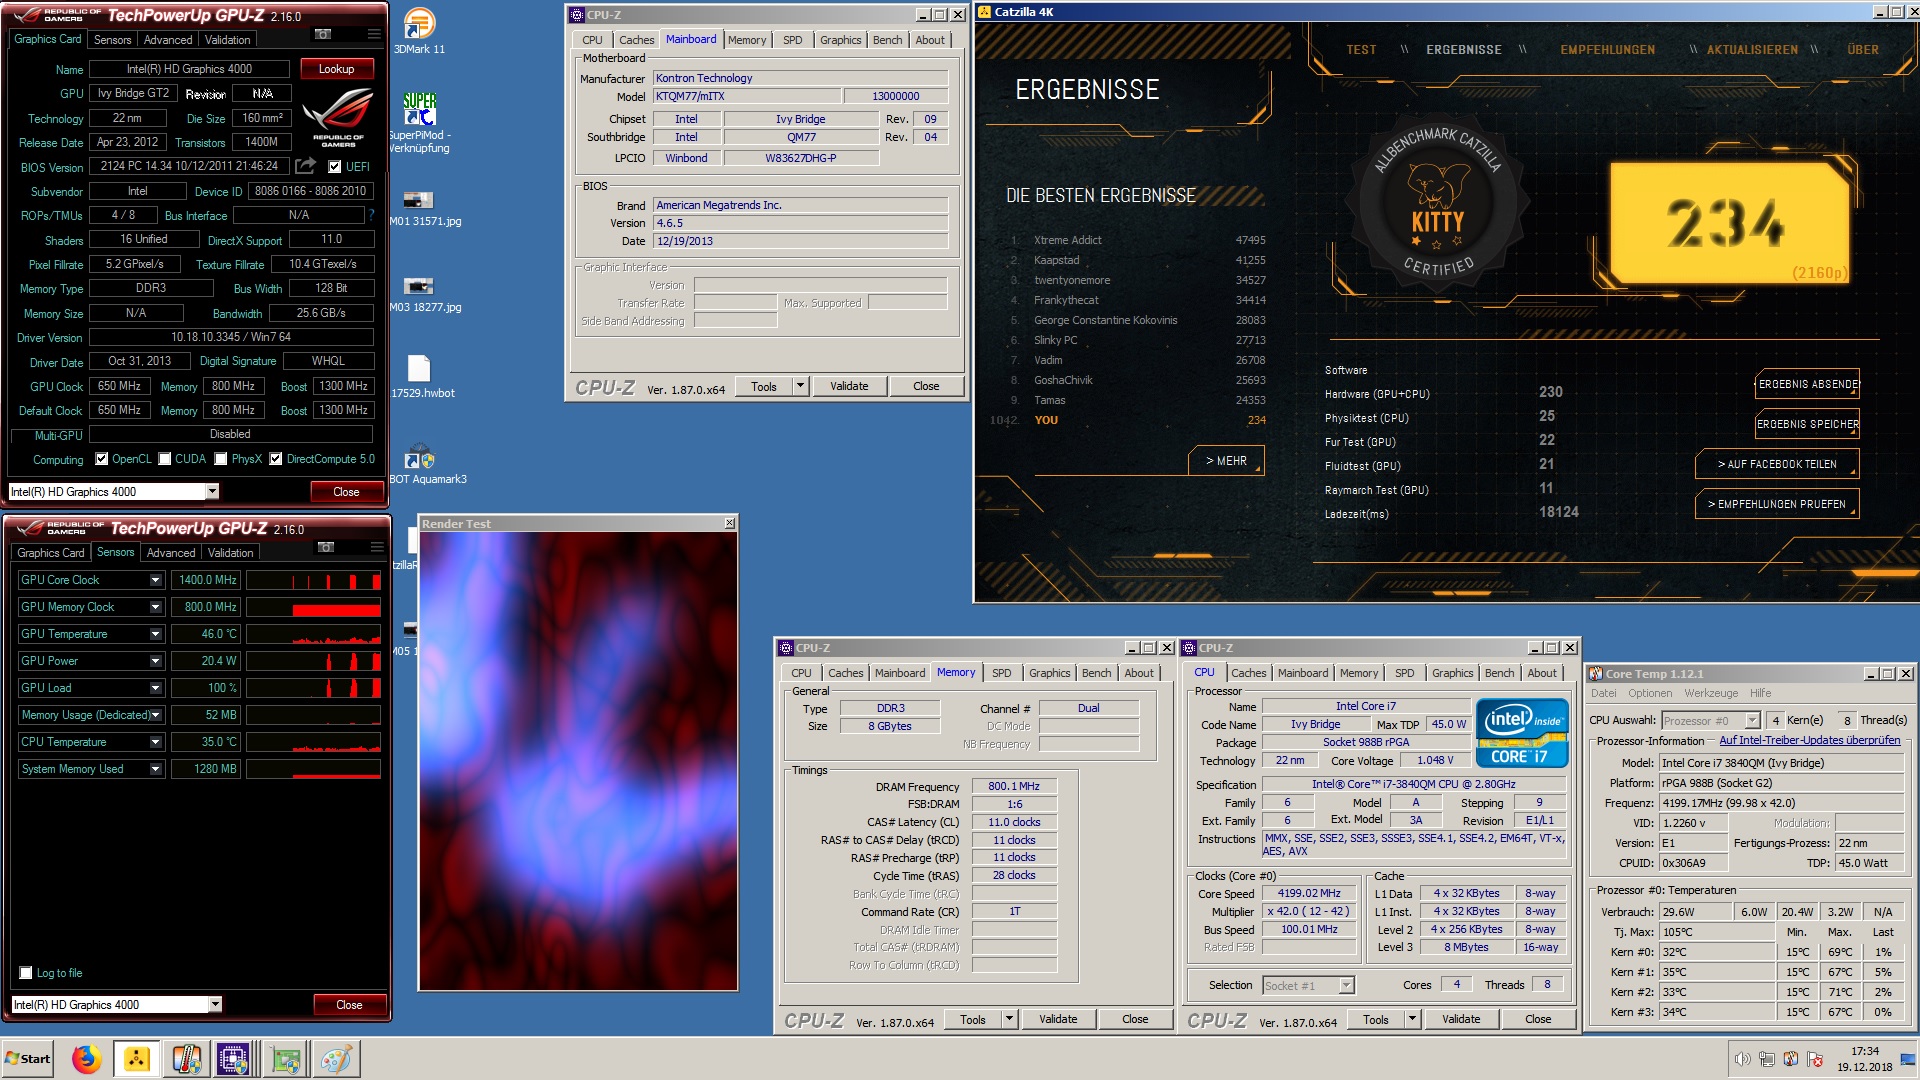This screenshot has height=1080, width=1920.
Task: Open the hamburger menu in GPU-Z Sensors window
Action: (377, 548)
